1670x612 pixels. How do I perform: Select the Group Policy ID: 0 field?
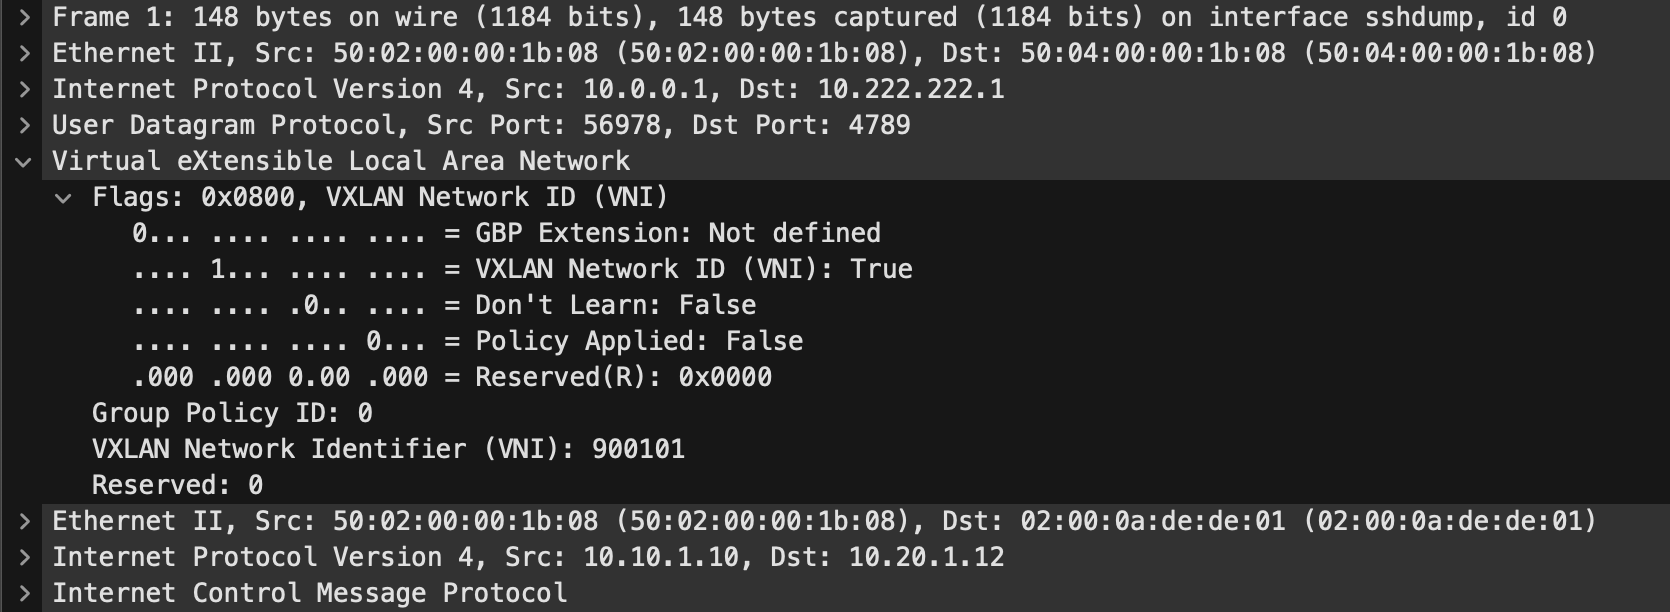[x=232, y=413]
